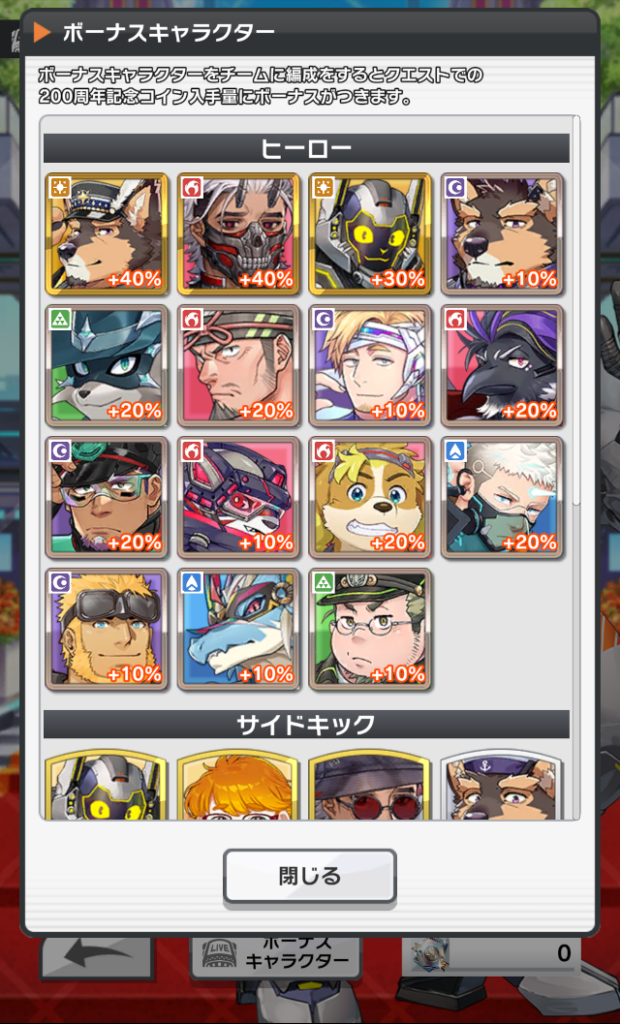620x1024 pixels.
Task: Click the blue water element icon on white-haired hero
Action: click(x=456, y=451)
